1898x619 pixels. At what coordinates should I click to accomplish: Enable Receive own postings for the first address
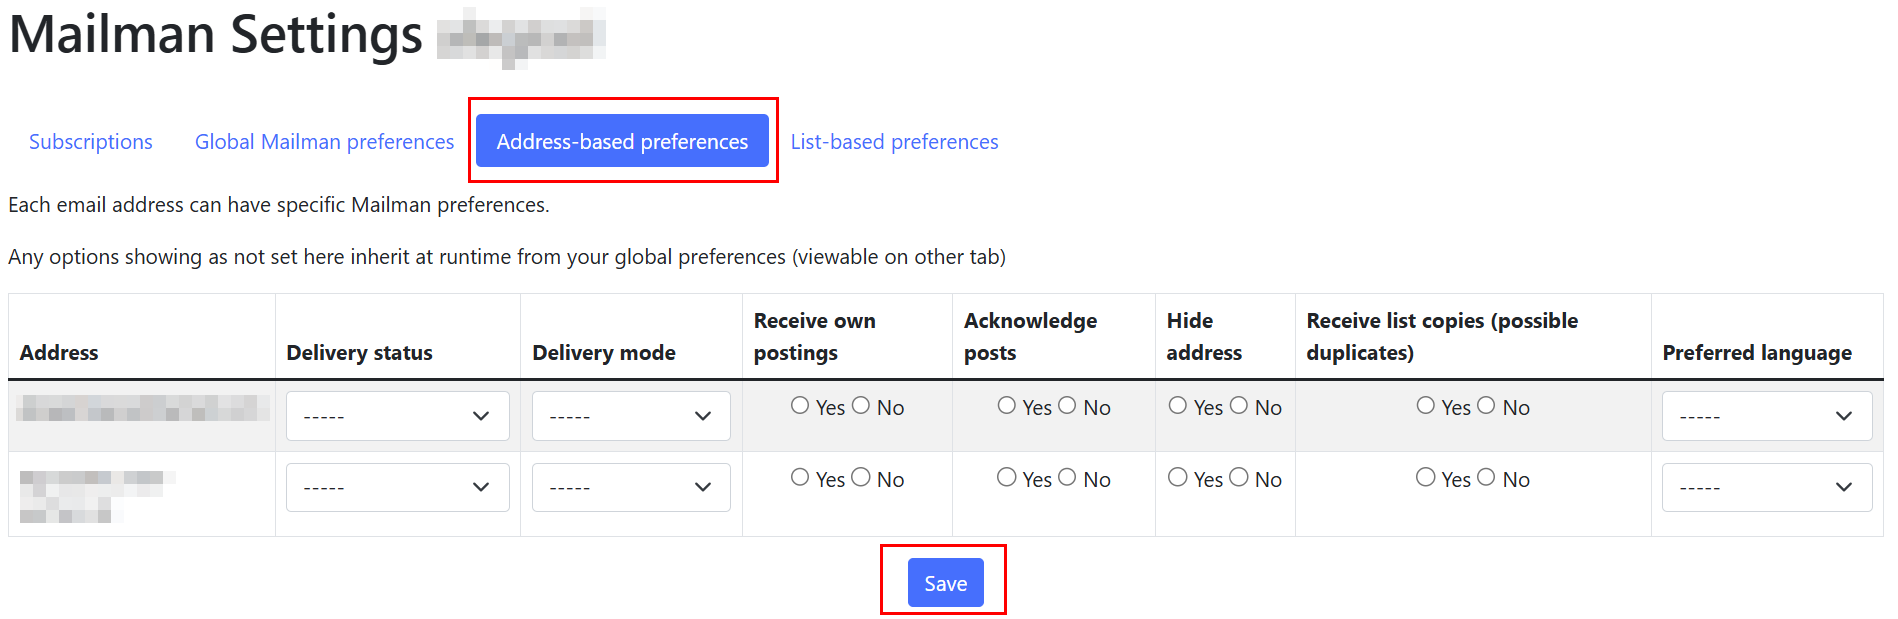tap(800, 405)
